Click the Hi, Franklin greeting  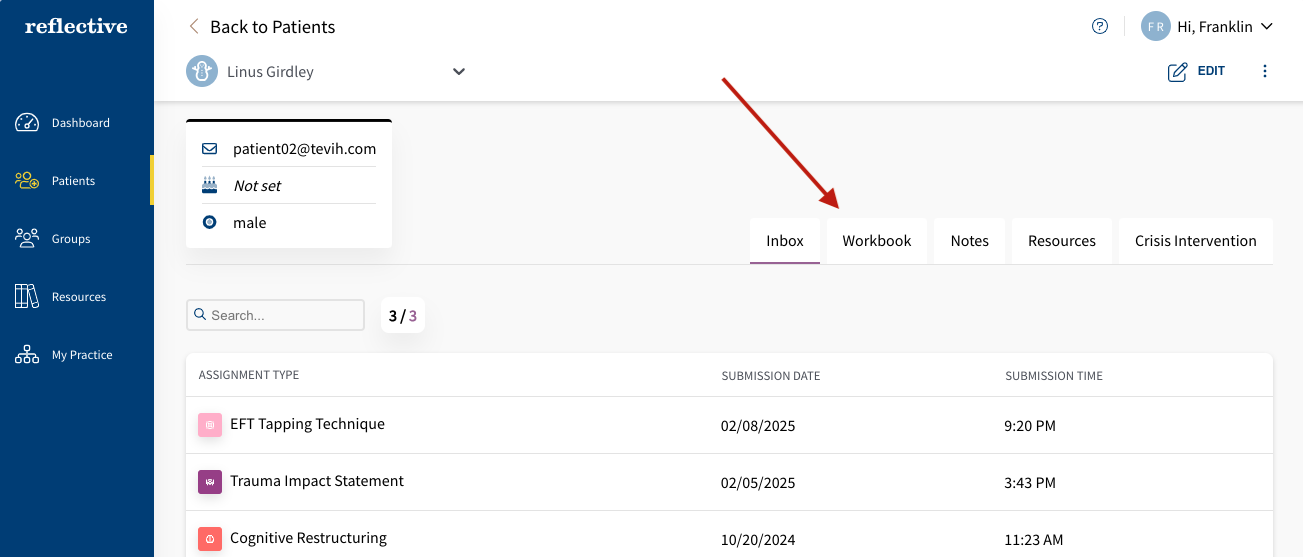point(1215,27)
